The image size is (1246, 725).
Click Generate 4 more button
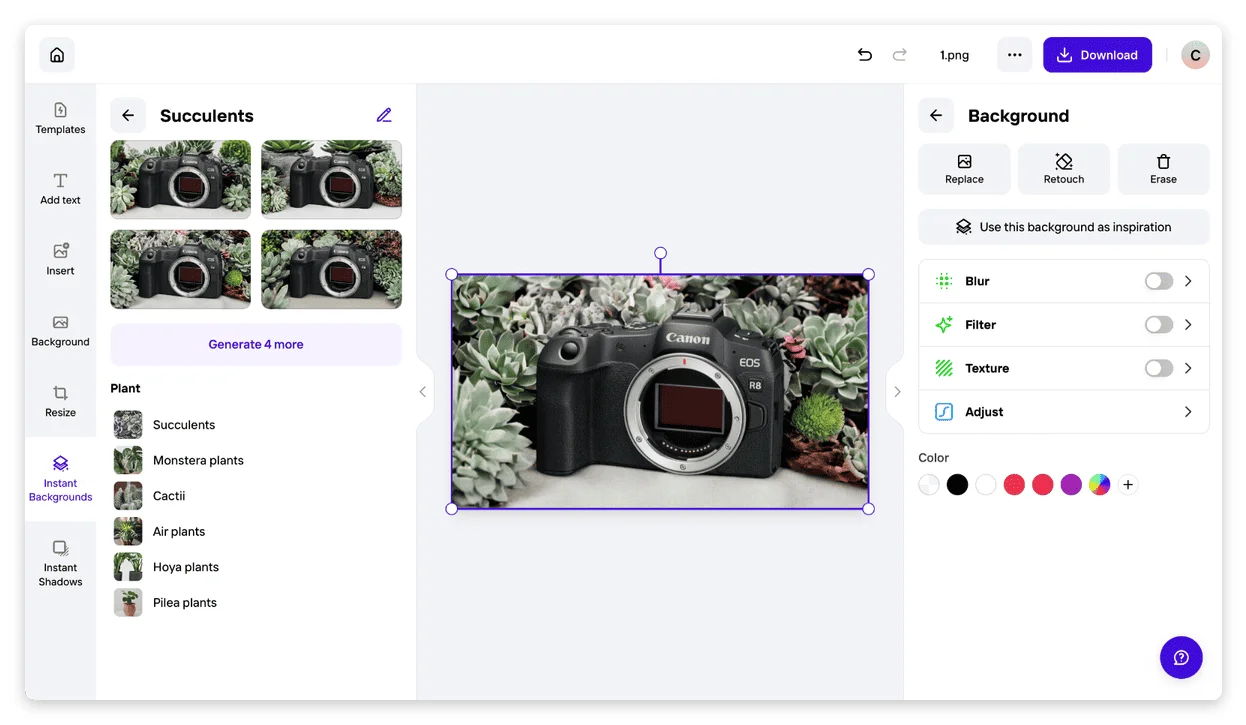click(256, 344)
